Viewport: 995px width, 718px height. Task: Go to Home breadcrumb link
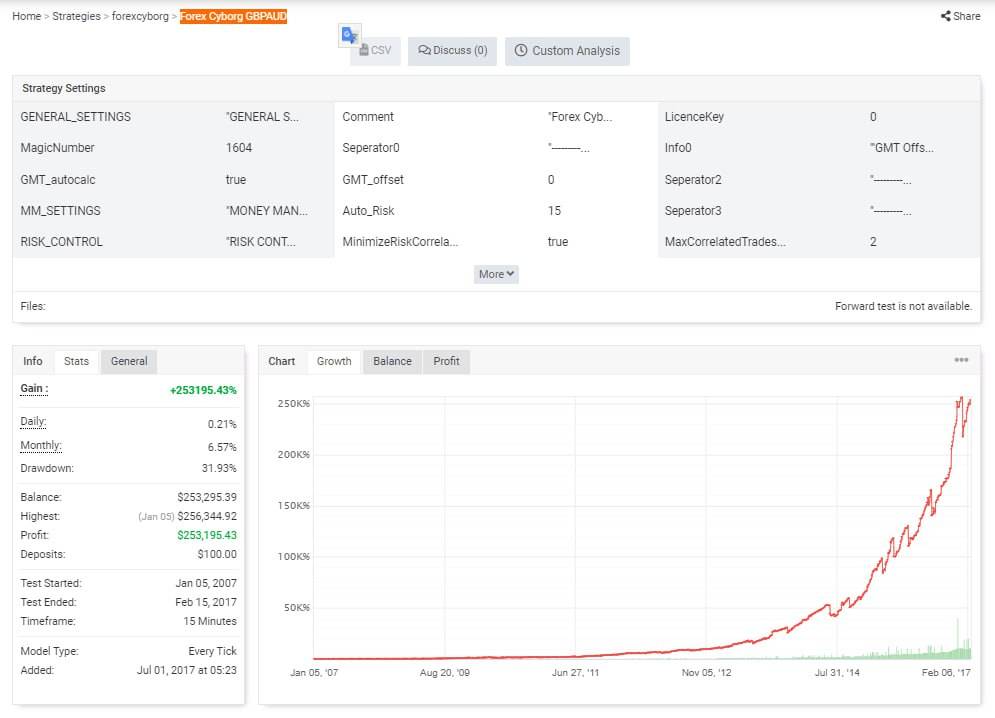[x=26, y=17]
